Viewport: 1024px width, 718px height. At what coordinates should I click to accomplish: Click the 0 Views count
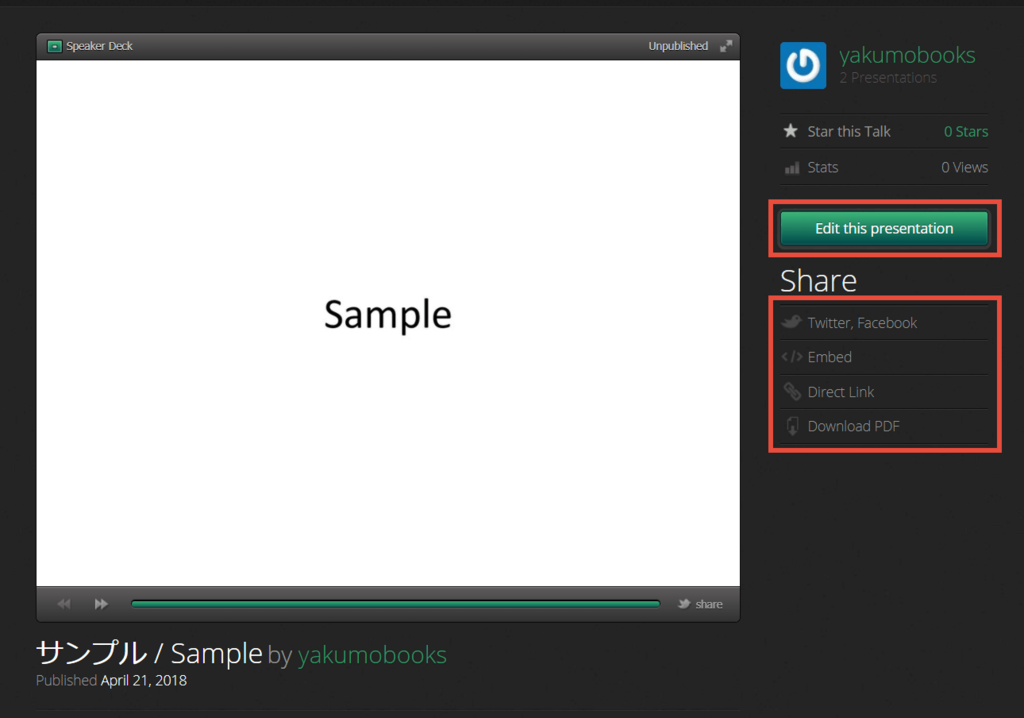pyautogui.click(x=964, y=167)
